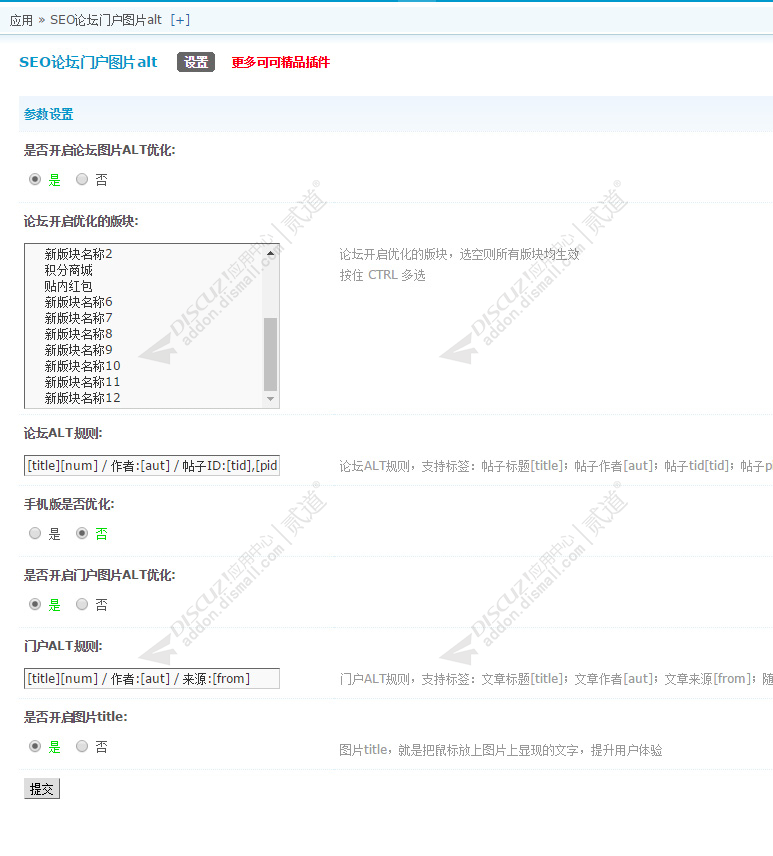773x856 pixels.
Task: Select 否 for 门户图片ALT优化
Action: click(82, 604)
